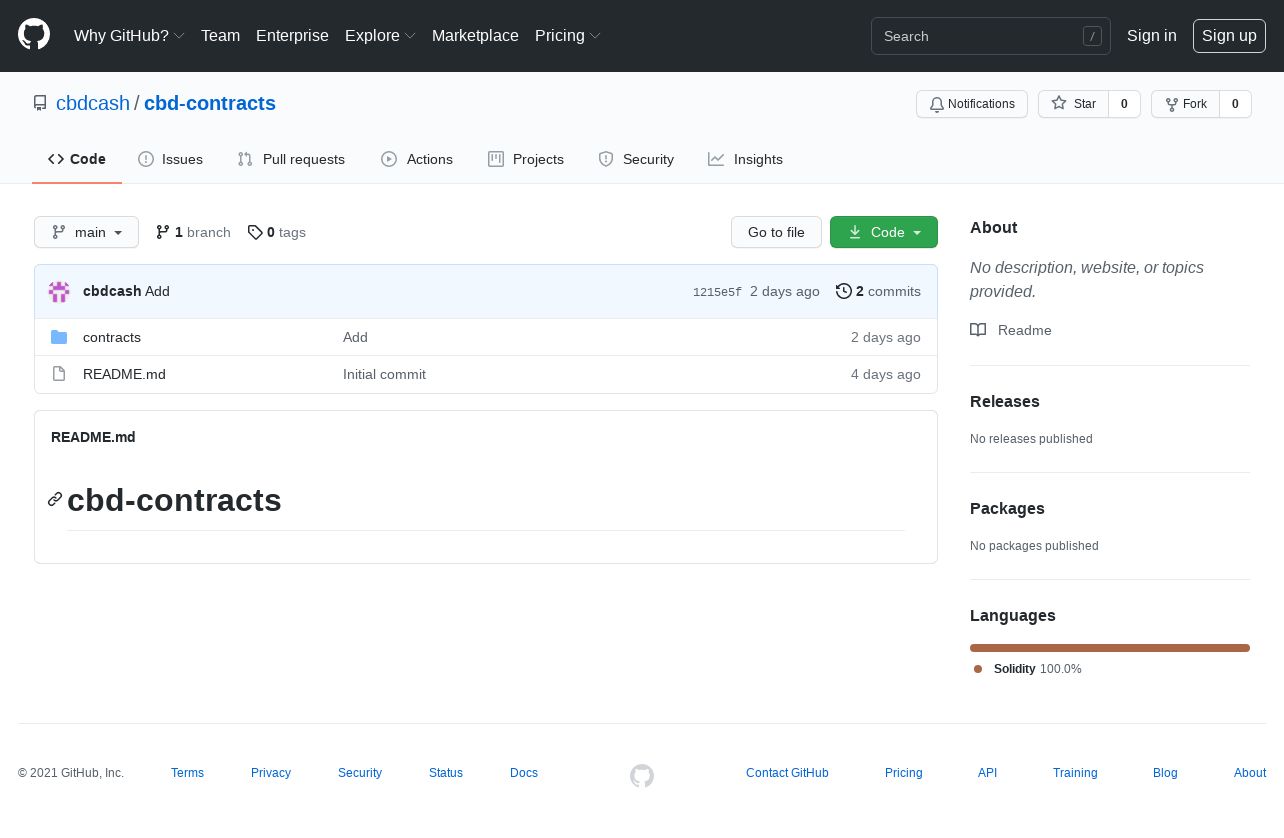Click the contracts folder icon
Image resolution: width=1284 pixels, height=838 pixels.
click(x=59, y=337)
